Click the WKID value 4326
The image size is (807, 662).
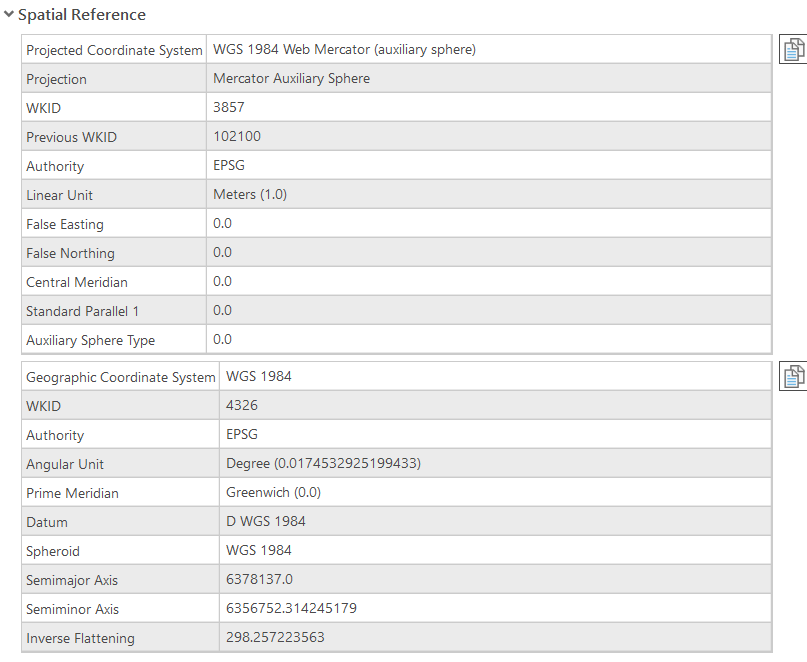[241, 405]
